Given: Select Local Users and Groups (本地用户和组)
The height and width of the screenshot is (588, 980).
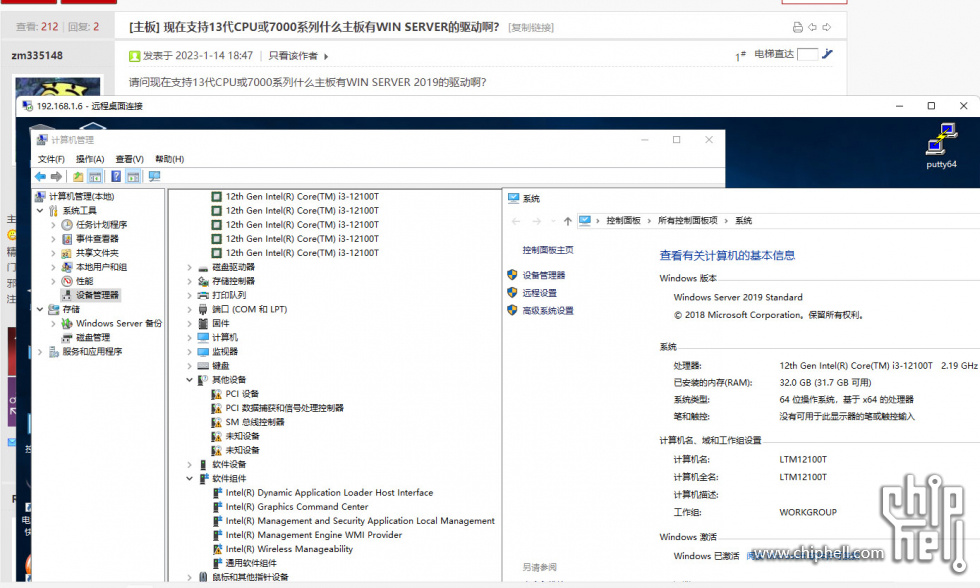Looking at the screenshot, I should coord(101,267).
